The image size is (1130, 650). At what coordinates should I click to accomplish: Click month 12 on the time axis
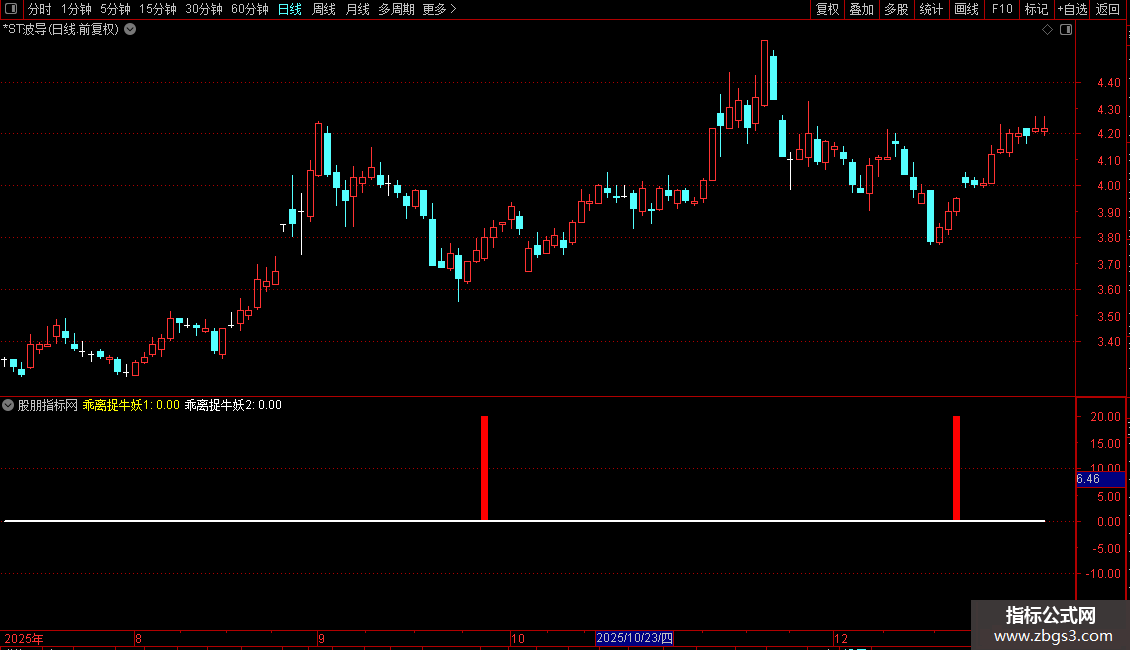[840, 638]
